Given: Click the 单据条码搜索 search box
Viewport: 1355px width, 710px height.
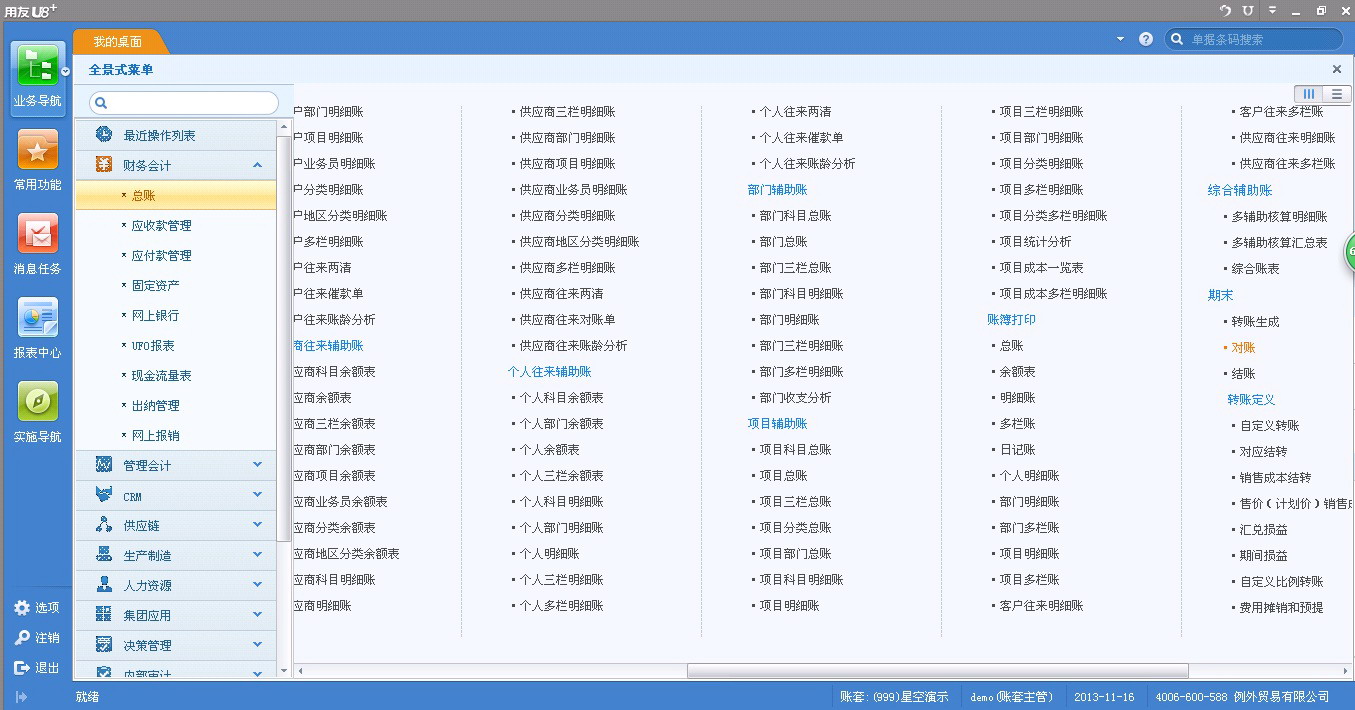Looking at the screenshot, I should tap(1254, 39).
